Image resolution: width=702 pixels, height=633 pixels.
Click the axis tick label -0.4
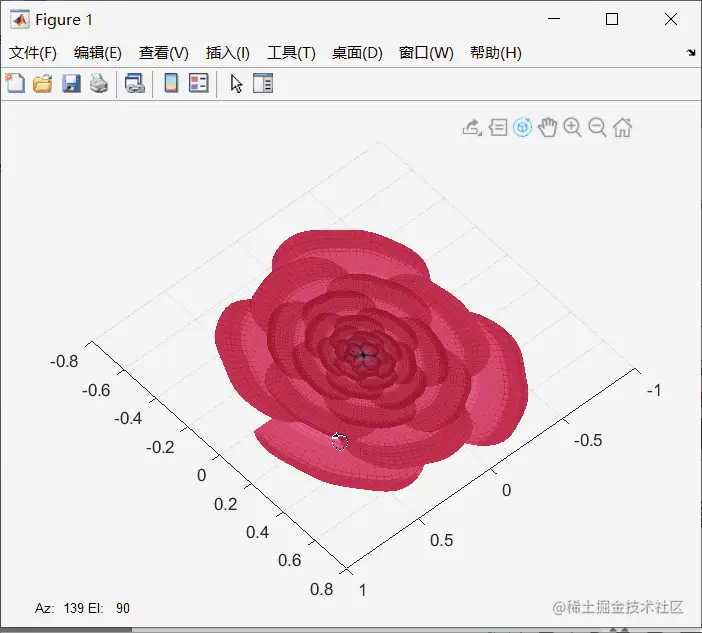(x=128, y=418)
